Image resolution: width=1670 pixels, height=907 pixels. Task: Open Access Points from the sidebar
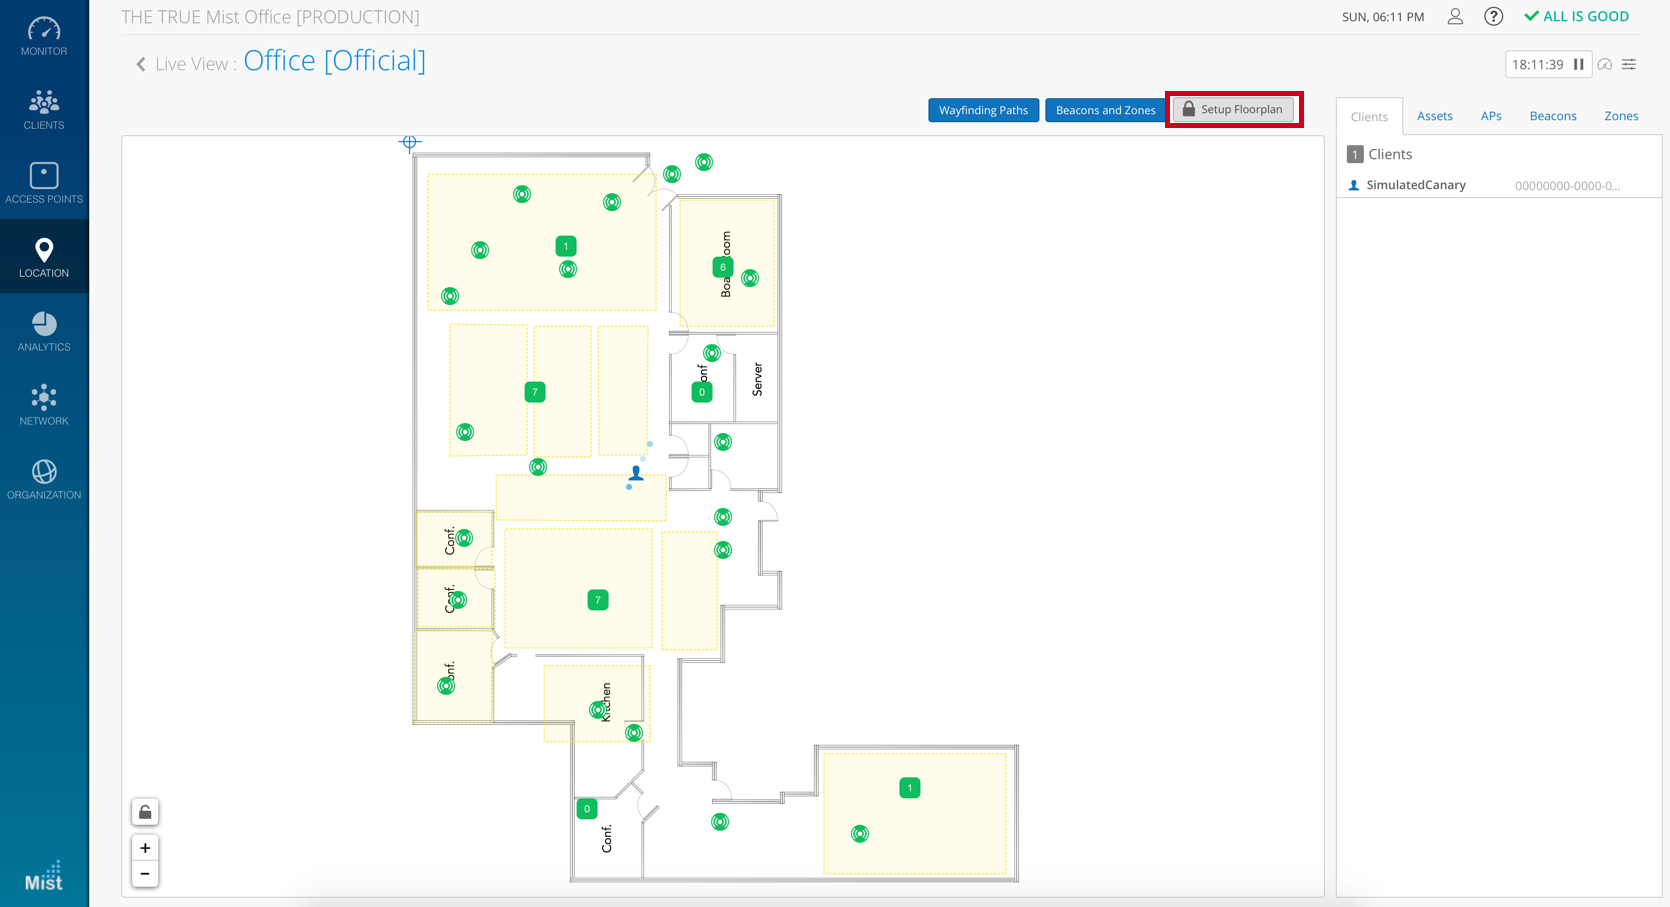pos(44,184)
